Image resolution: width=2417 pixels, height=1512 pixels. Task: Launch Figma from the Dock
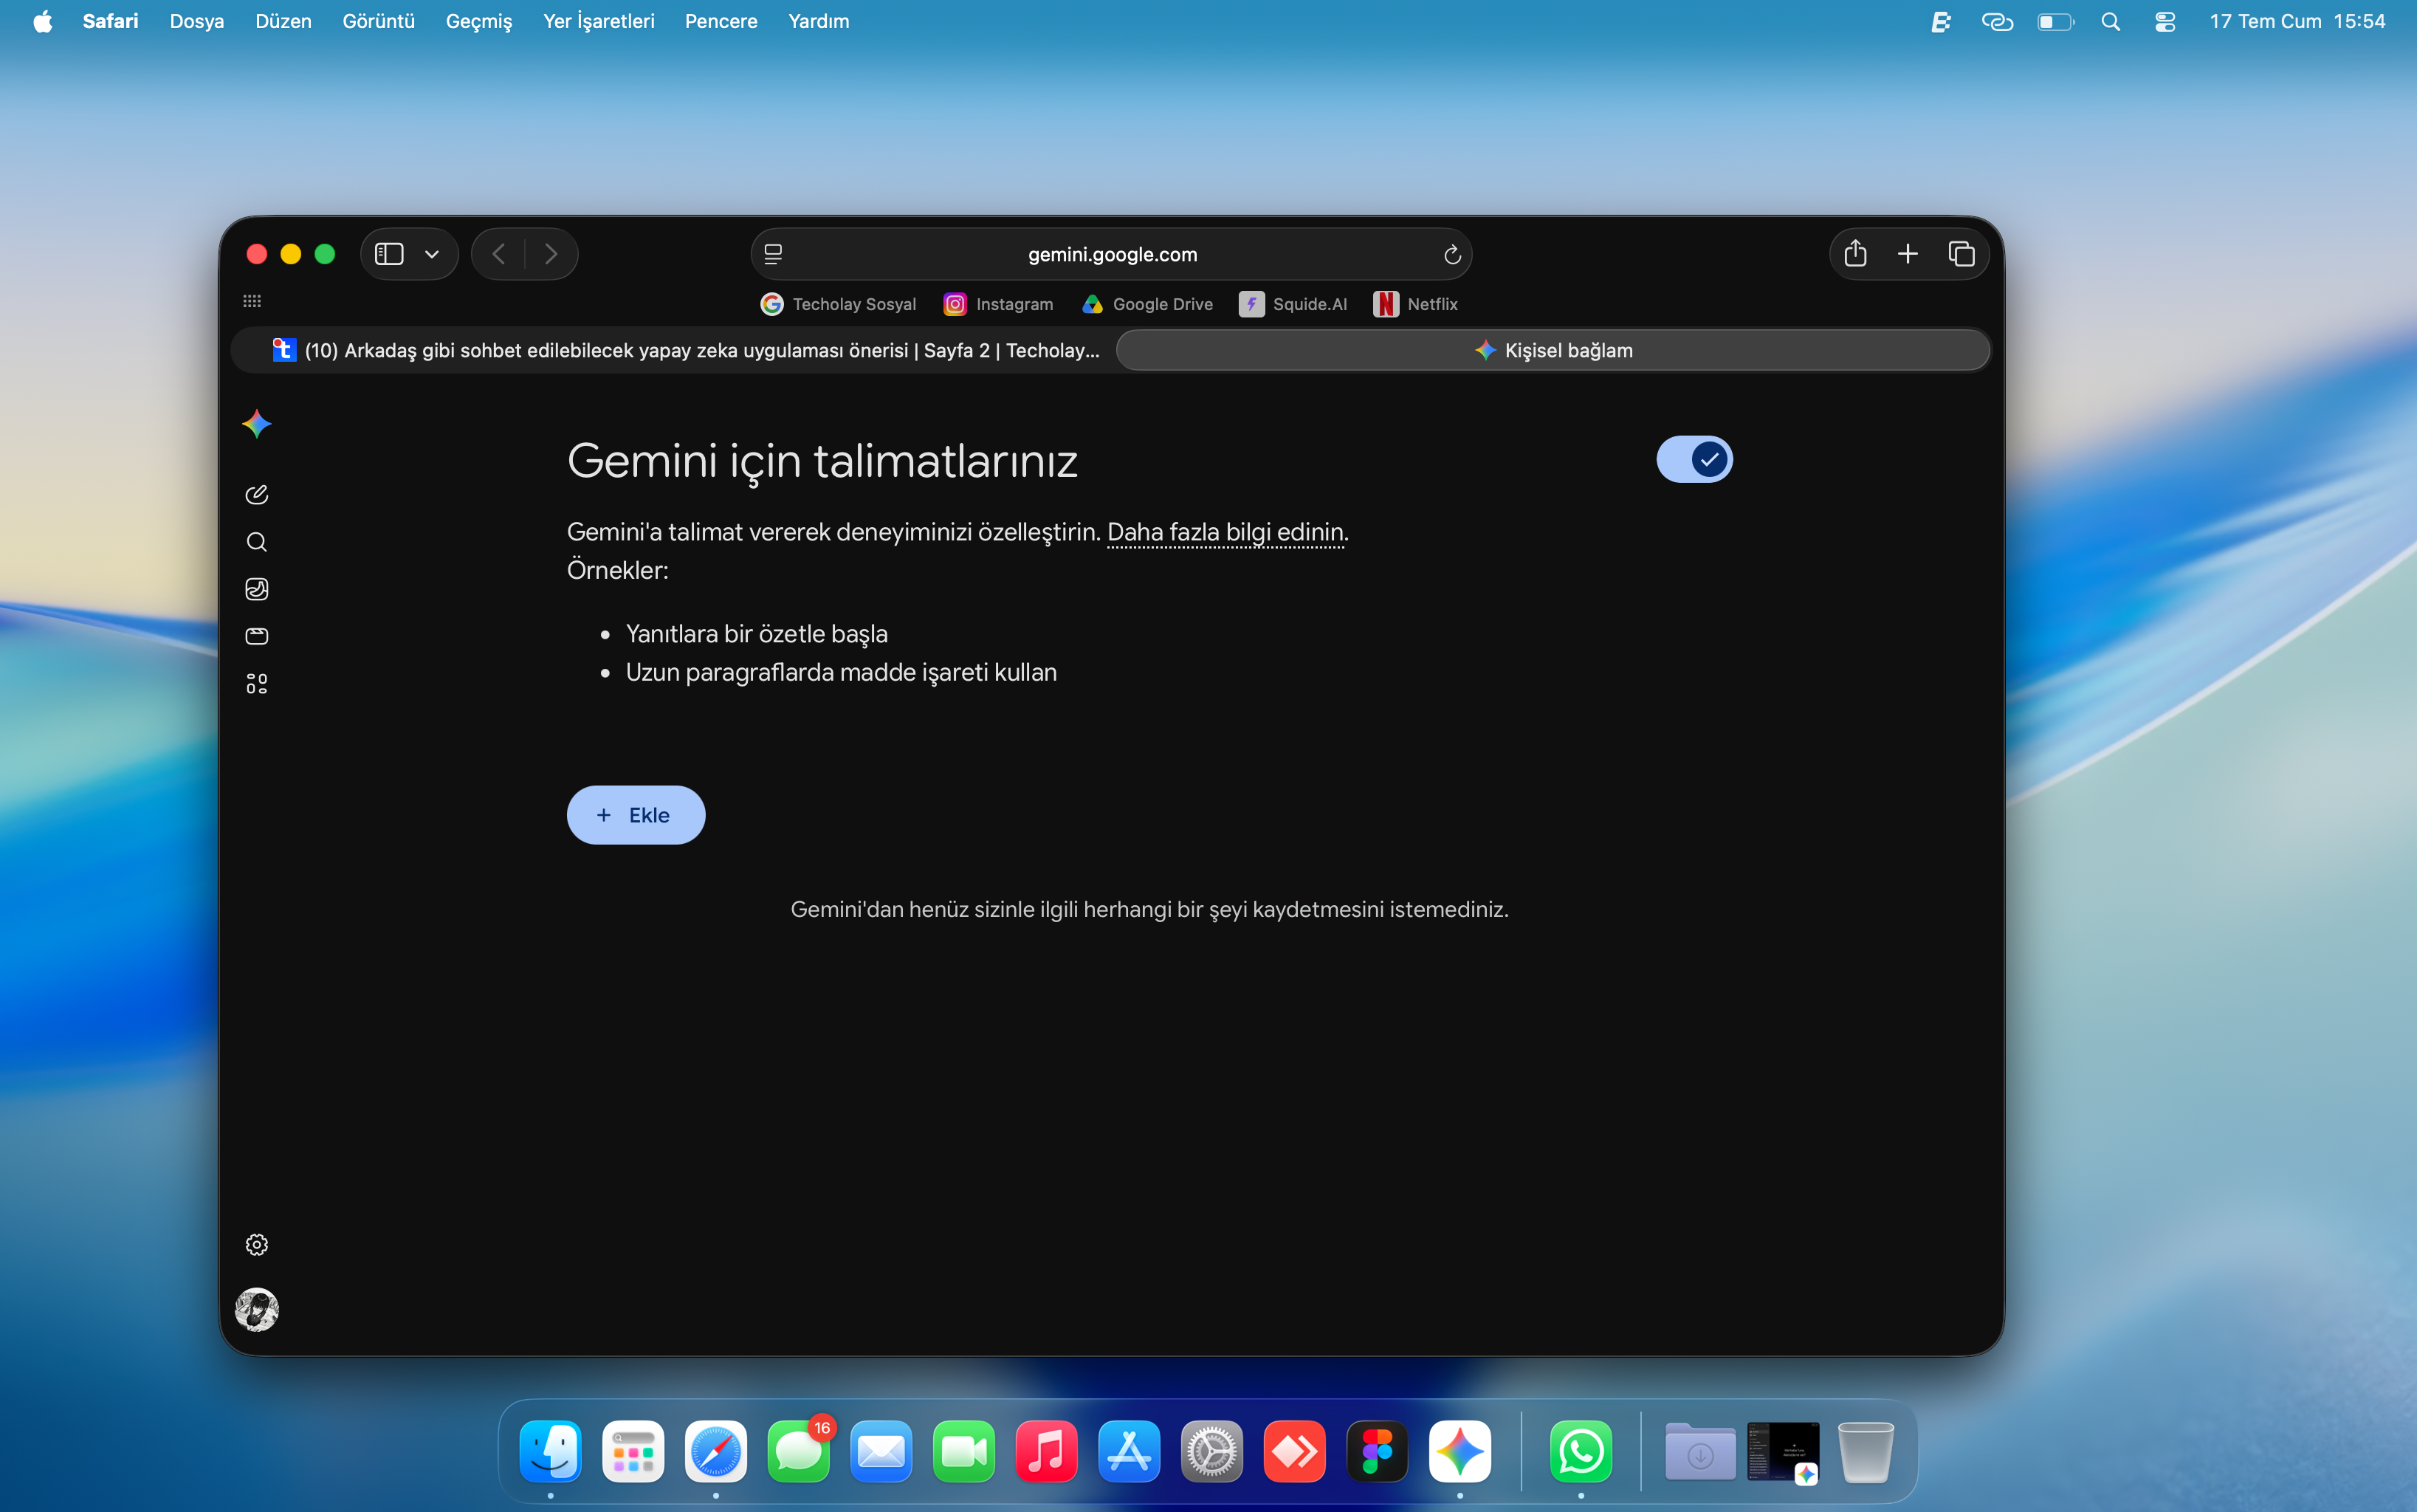tap(1377, 1451)
